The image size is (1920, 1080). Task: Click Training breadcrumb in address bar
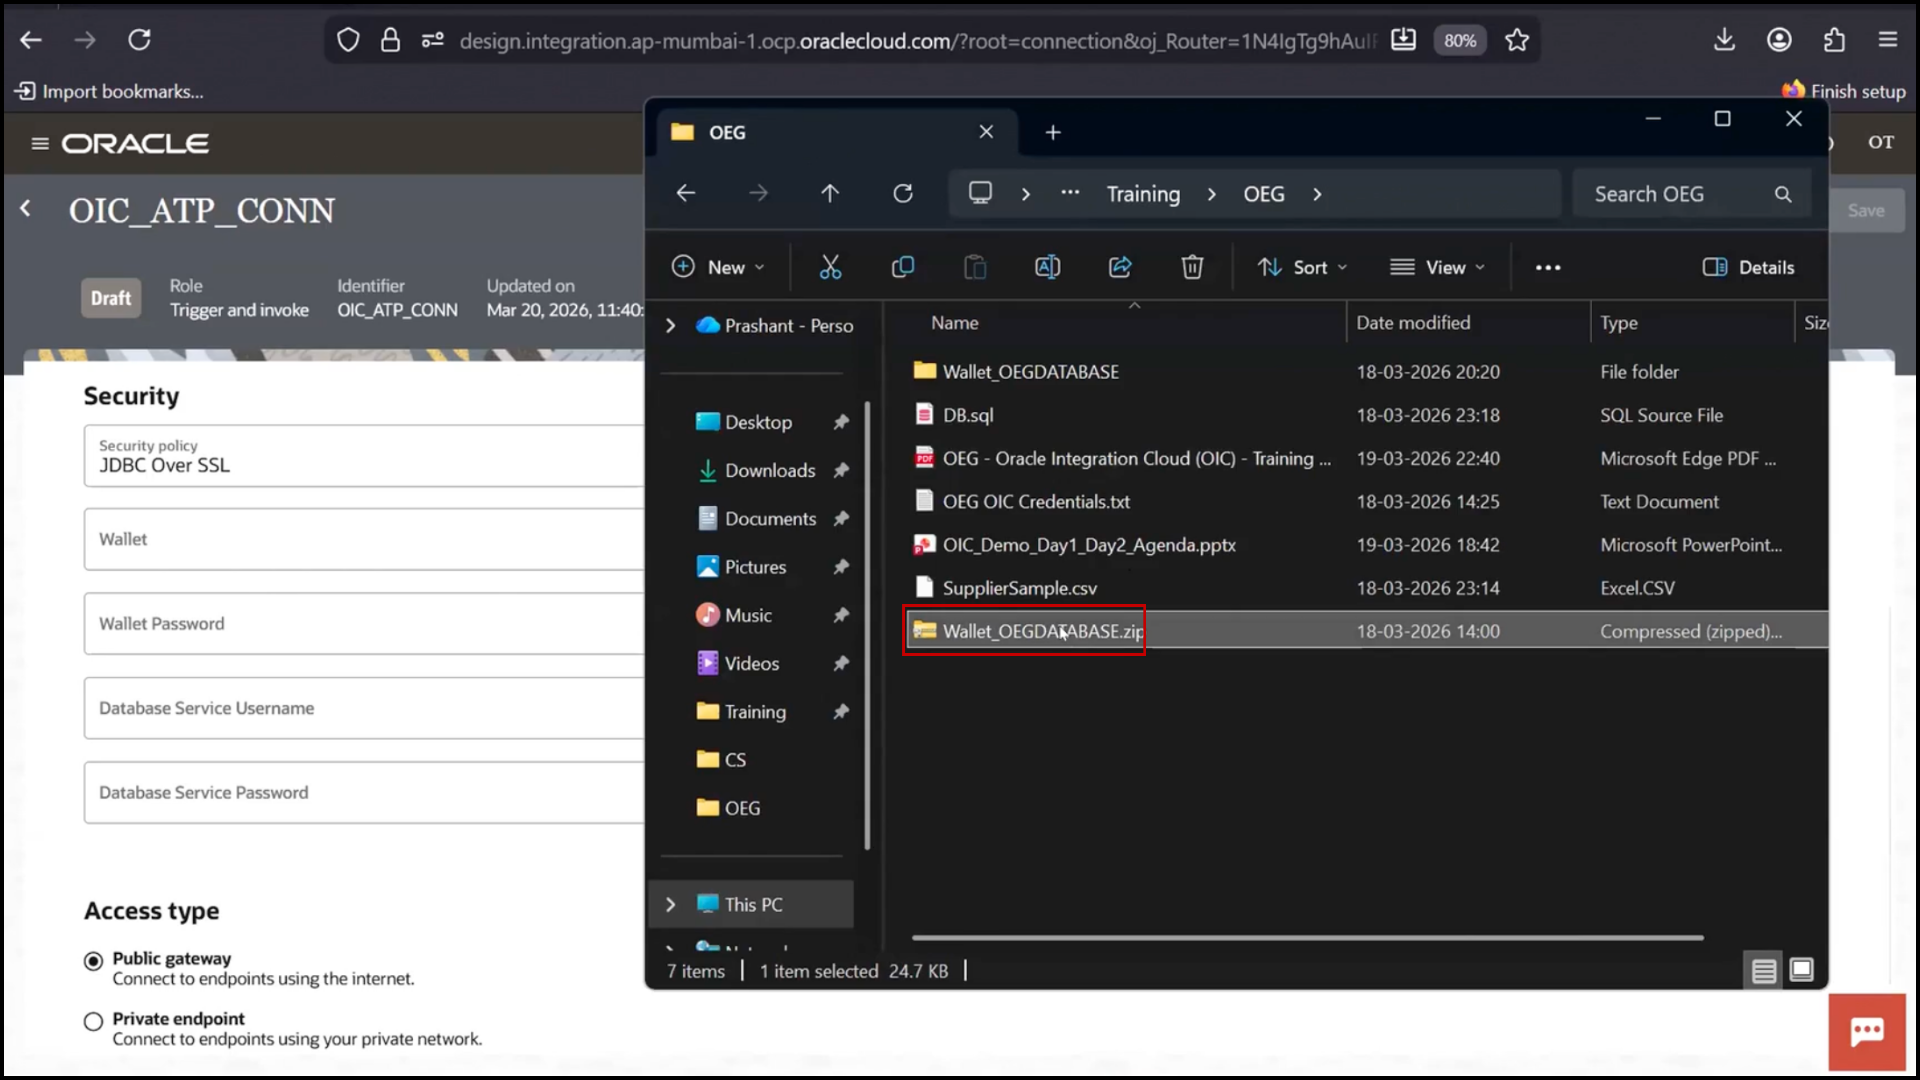click(1143, 194)
